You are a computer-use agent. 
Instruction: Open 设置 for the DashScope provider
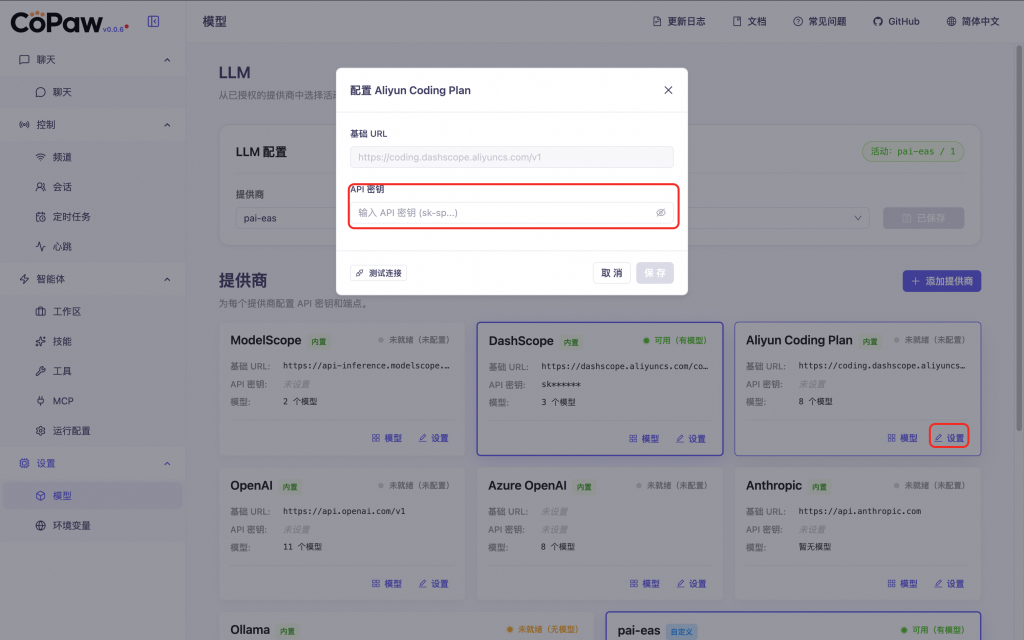click(690, 438)
